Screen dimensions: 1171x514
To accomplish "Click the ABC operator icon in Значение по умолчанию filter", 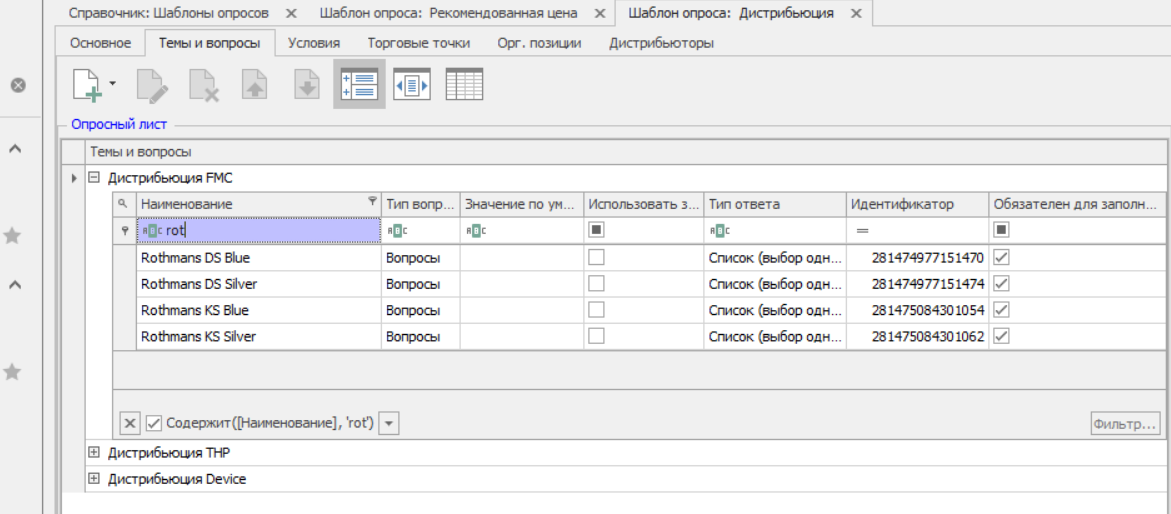I will click(x=476, y=231).
